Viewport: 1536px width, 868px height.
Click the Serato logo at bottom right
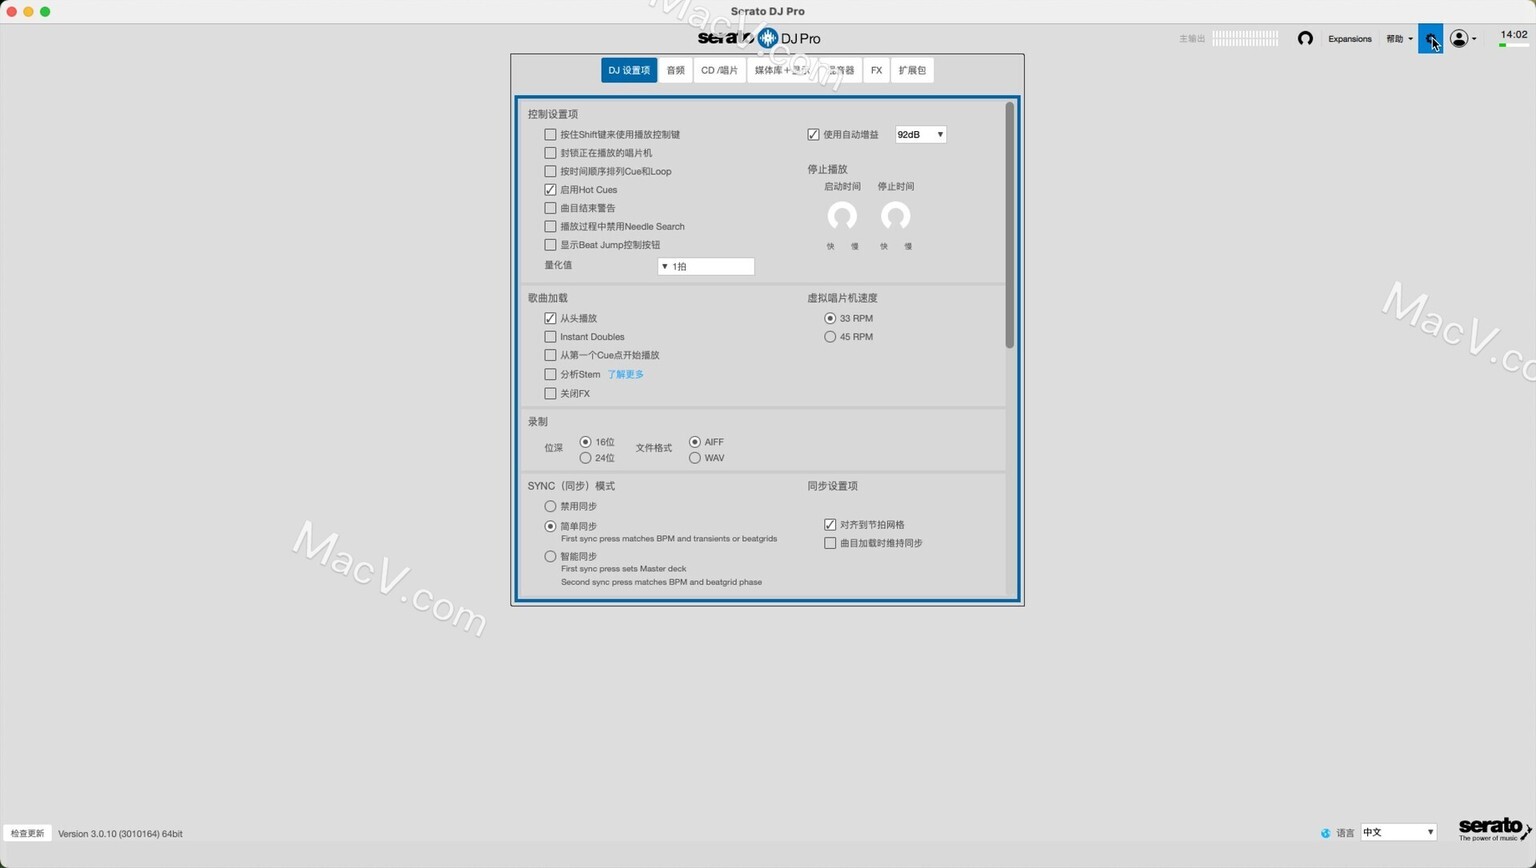coord(1494,829)
